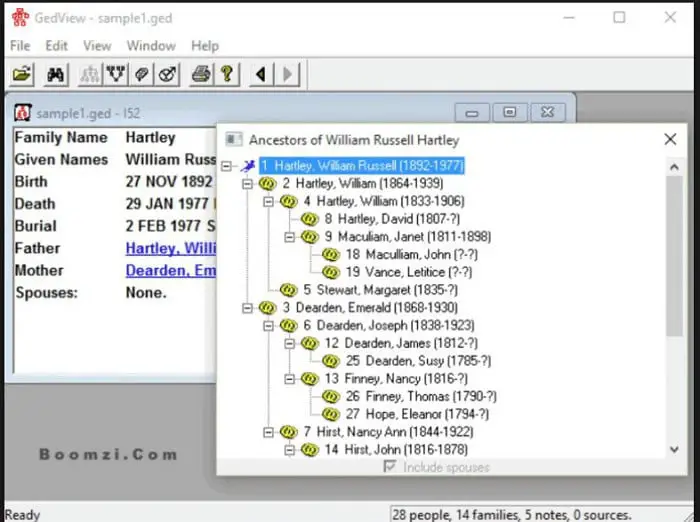The image size is (700, 522).
Task: Open a GEDCOM file with folder icon
Action: [22, 74]
